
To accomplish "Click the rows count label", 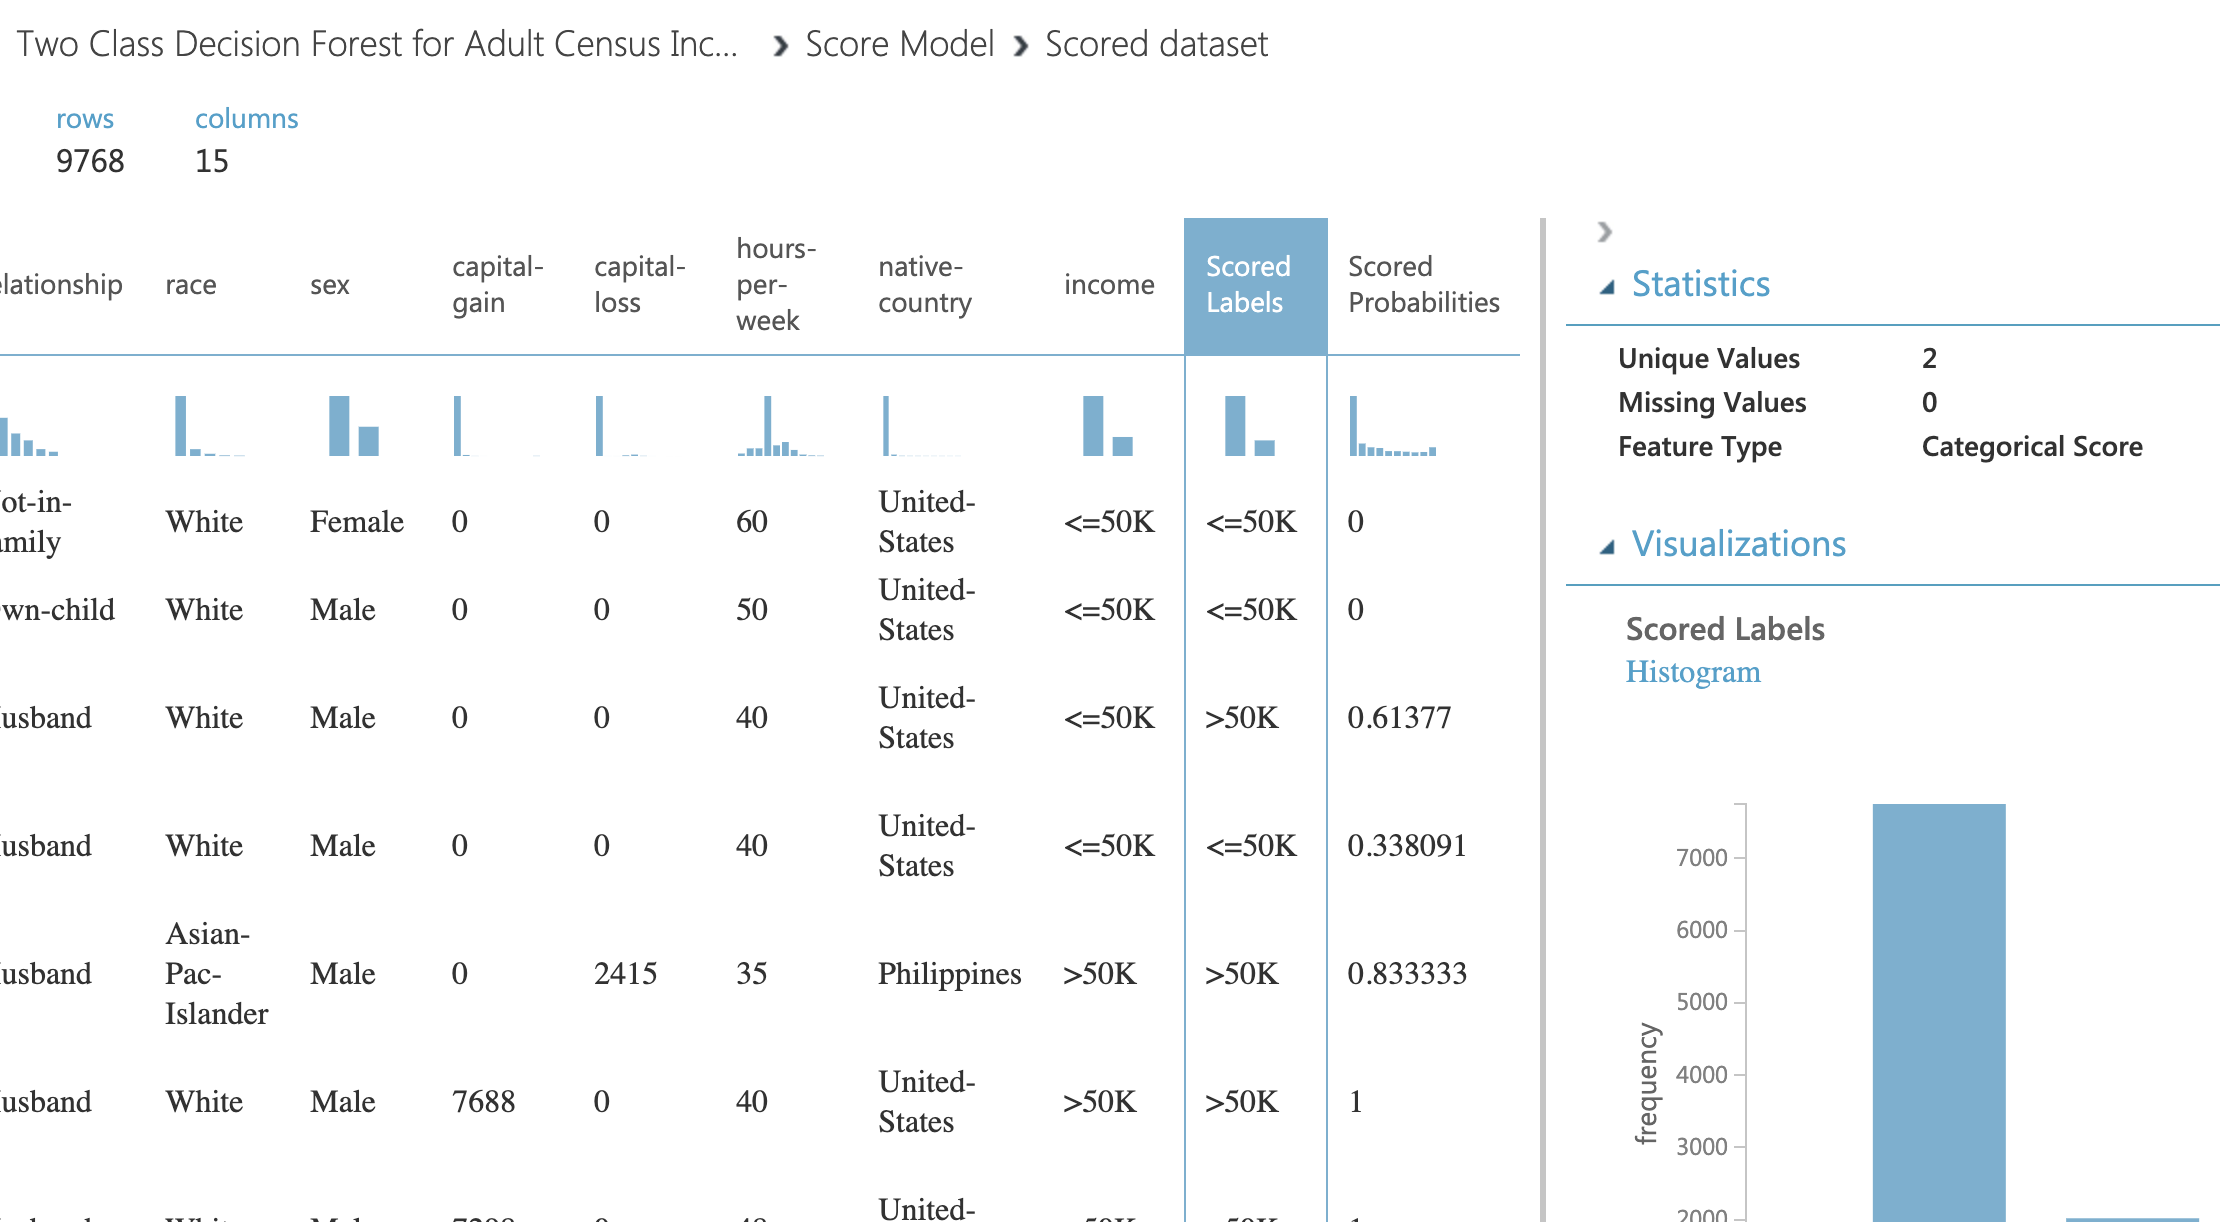I will pos(86,118).
